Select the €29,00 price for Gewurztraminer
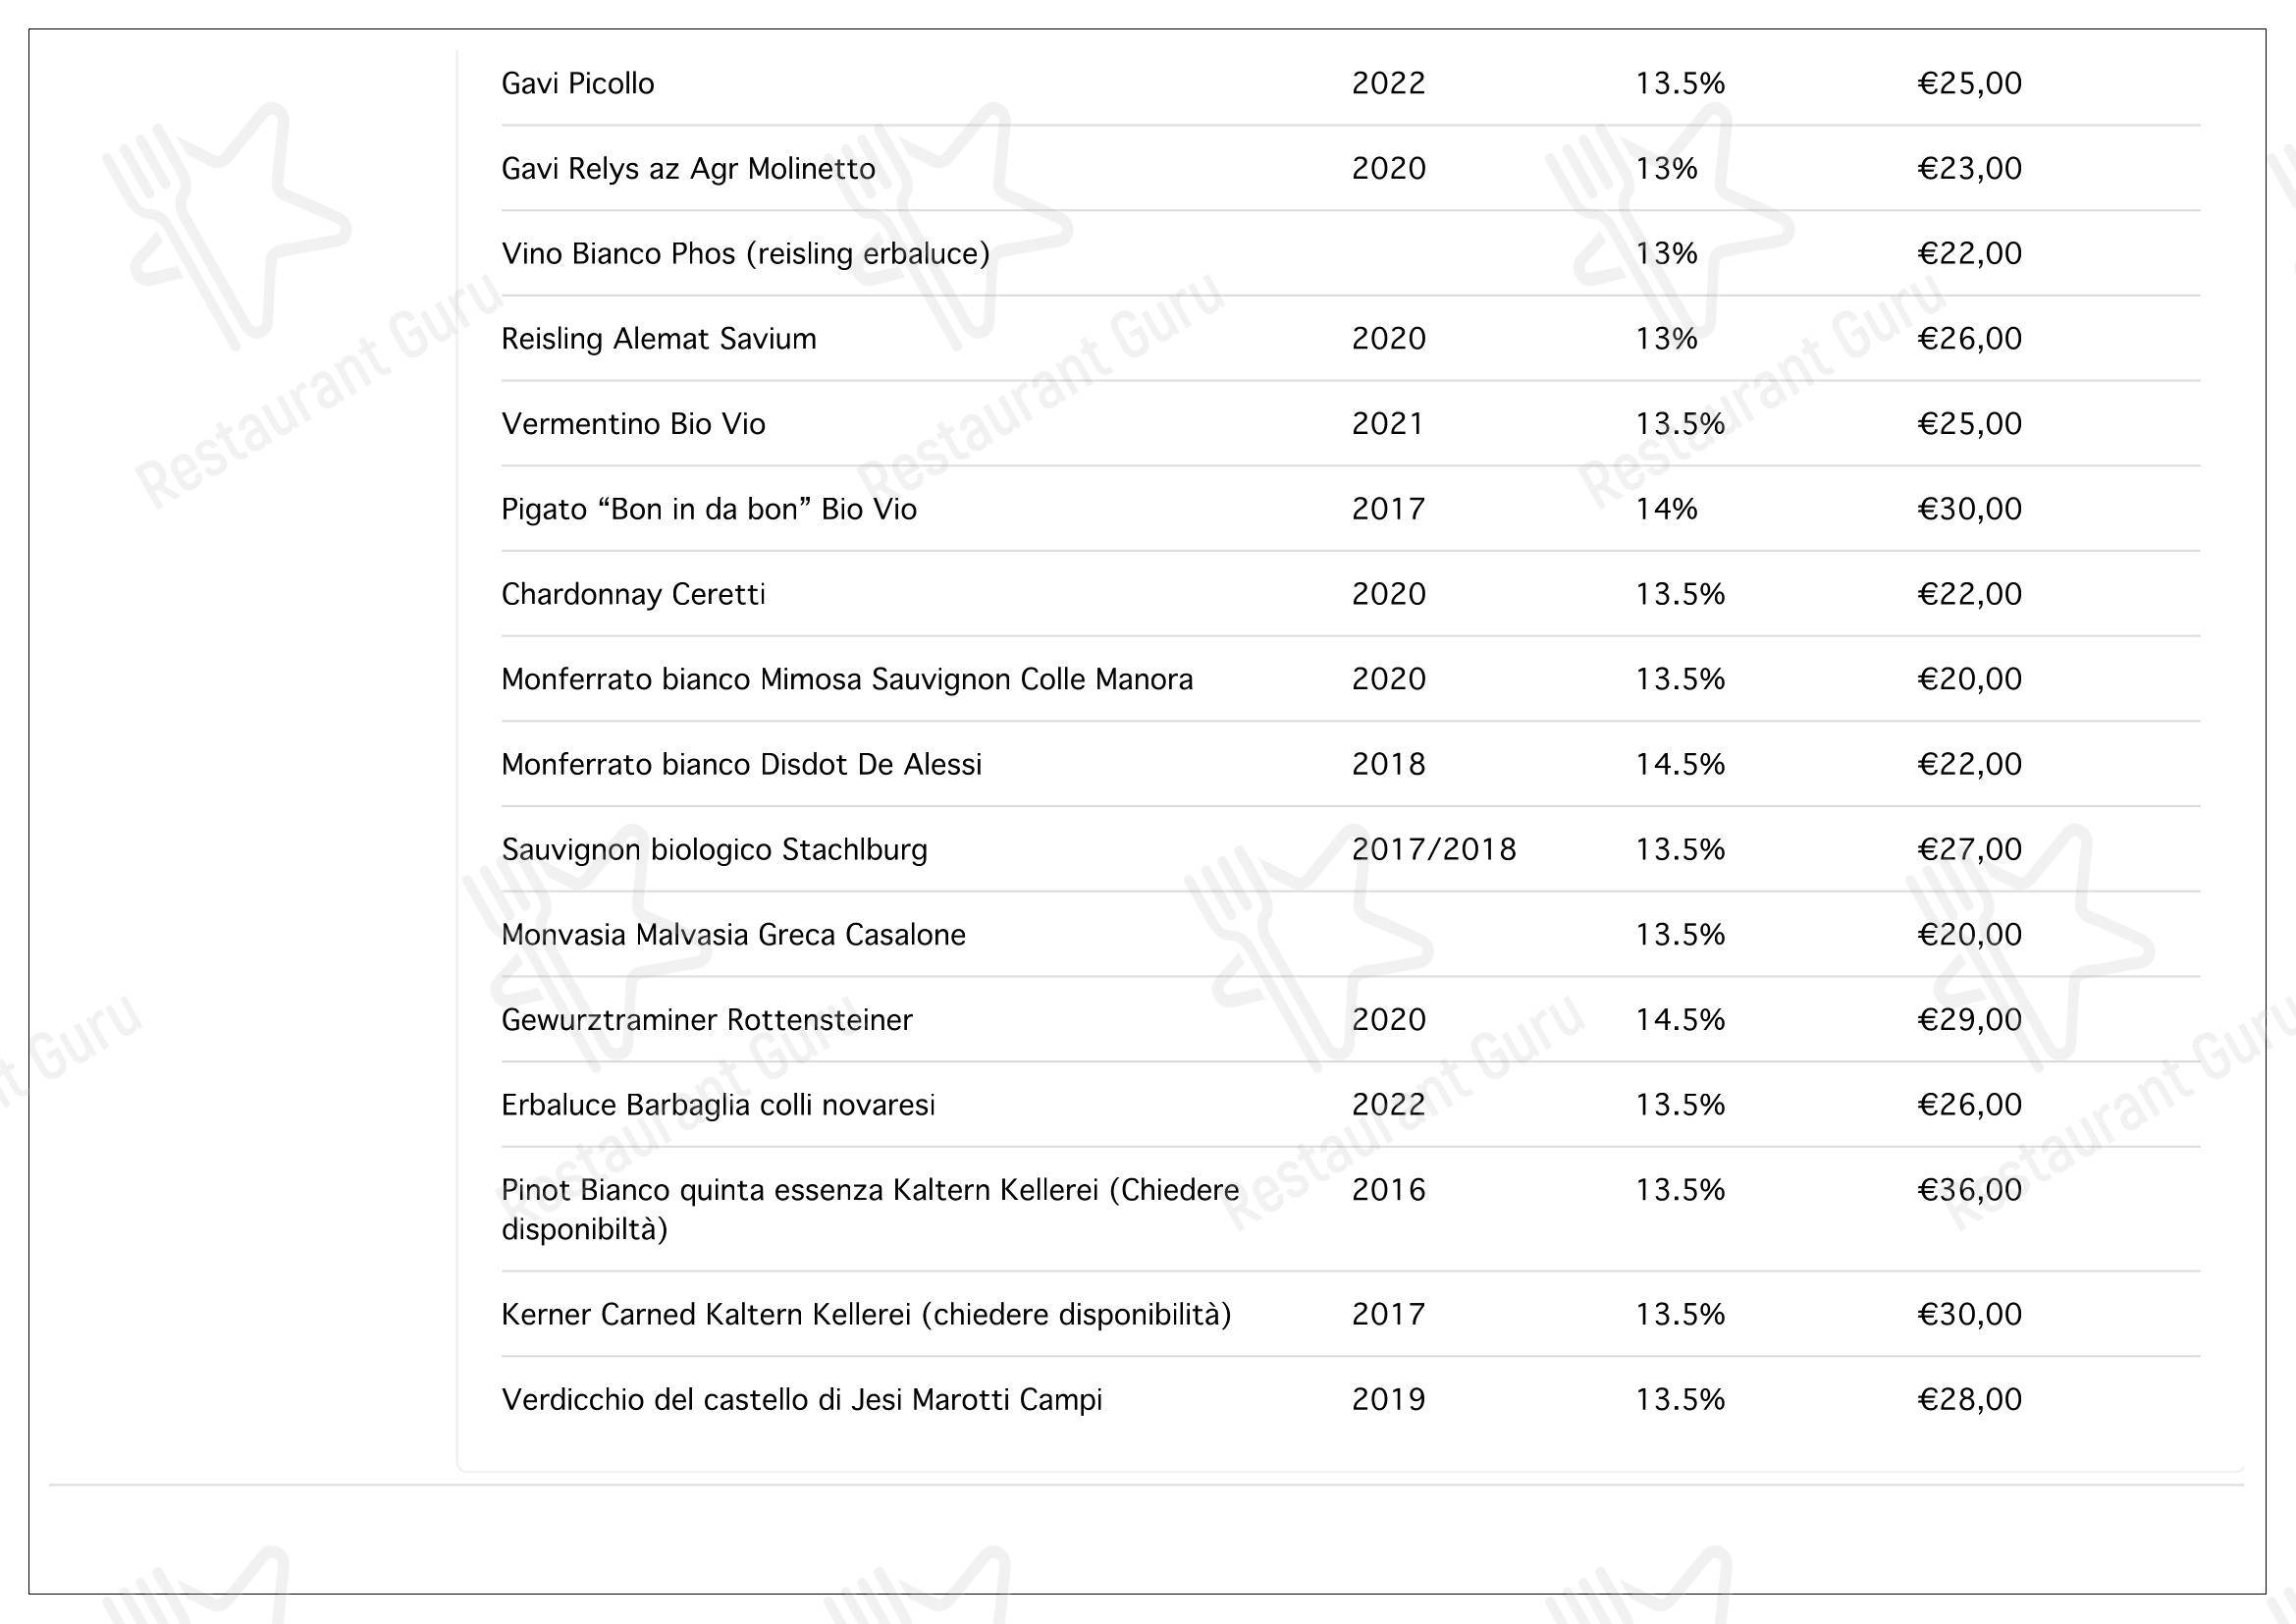 [x=1969, y=1019]
